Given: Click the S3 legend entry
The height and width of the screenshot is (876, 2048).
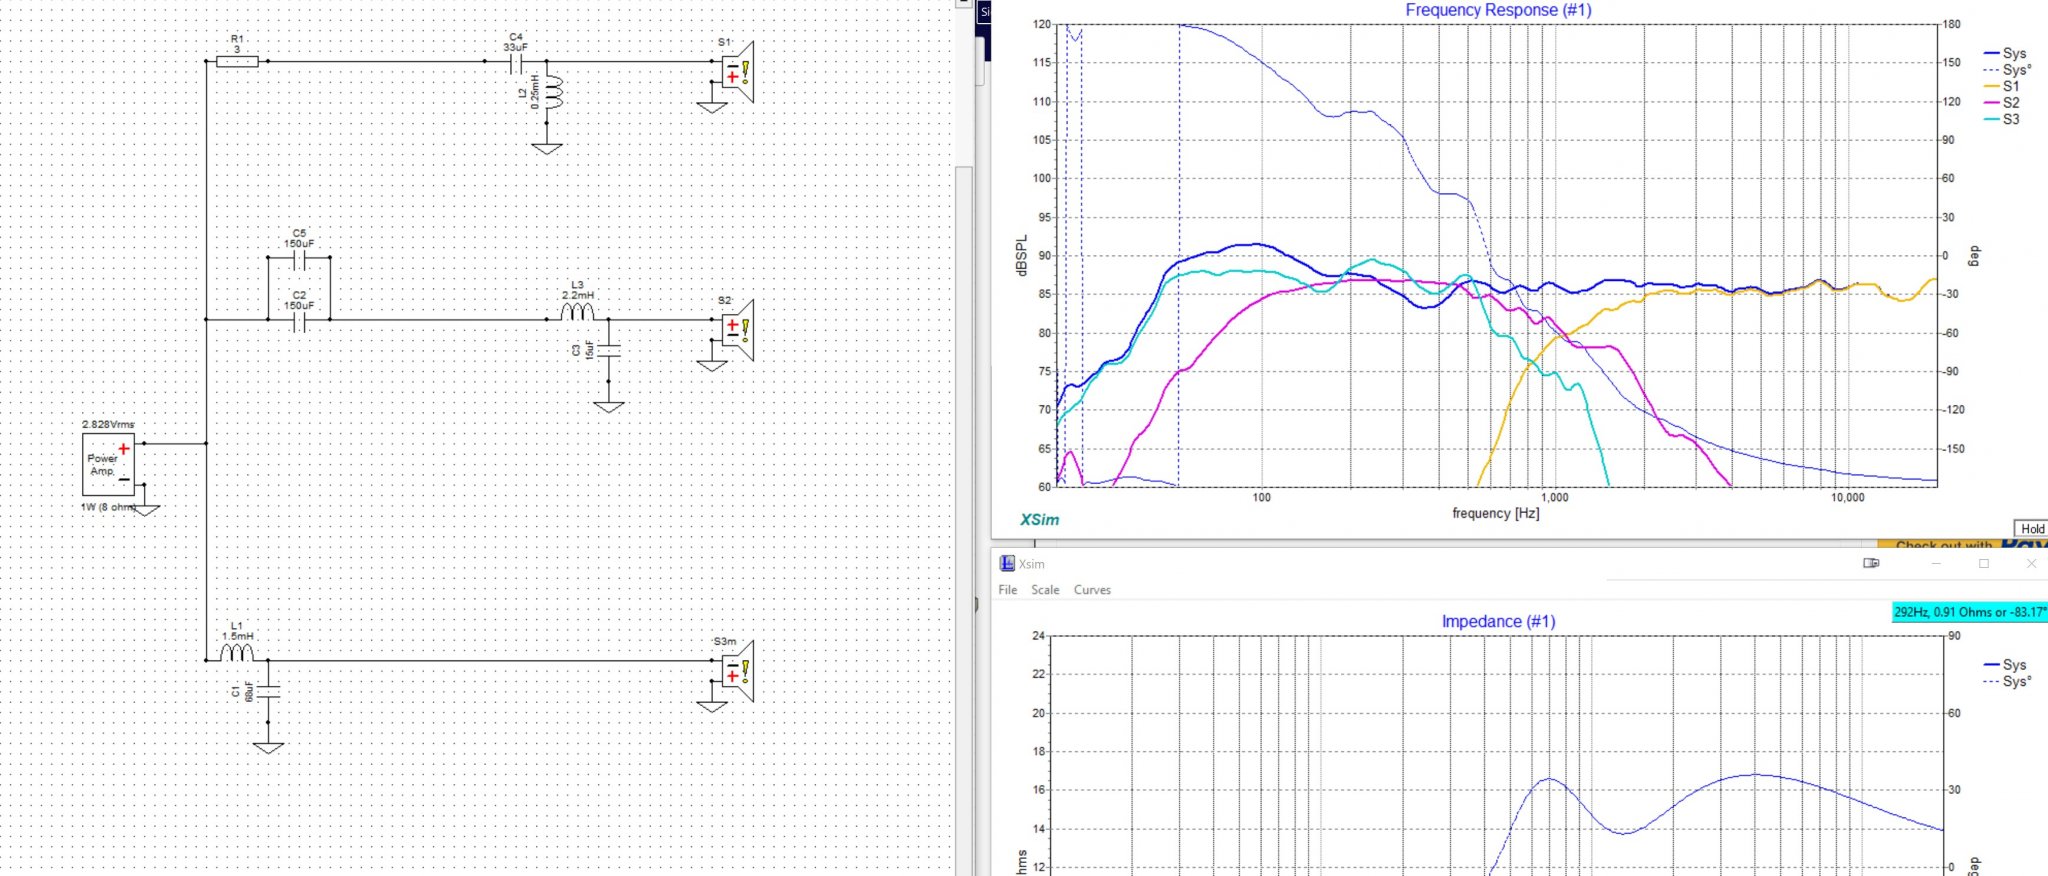Looking at the screenshot, I should click(2002, 119).
